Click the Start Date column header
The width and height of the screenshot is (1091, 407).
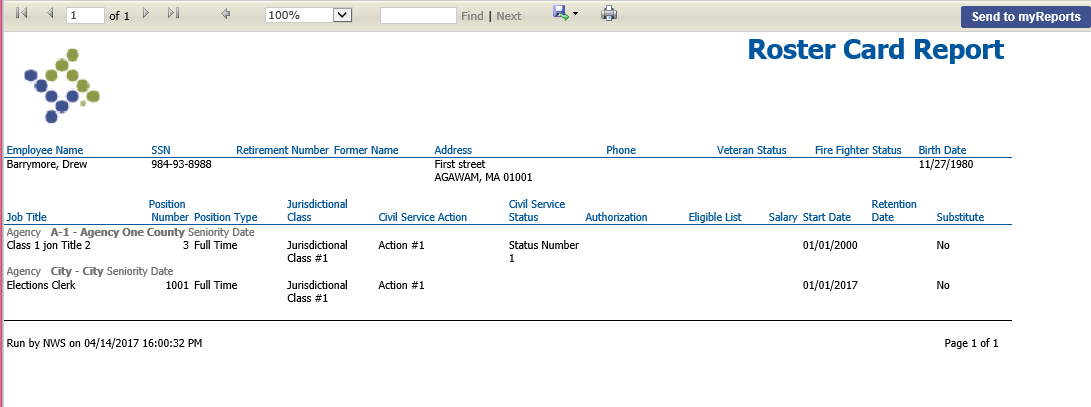click(x=827, y=217)
